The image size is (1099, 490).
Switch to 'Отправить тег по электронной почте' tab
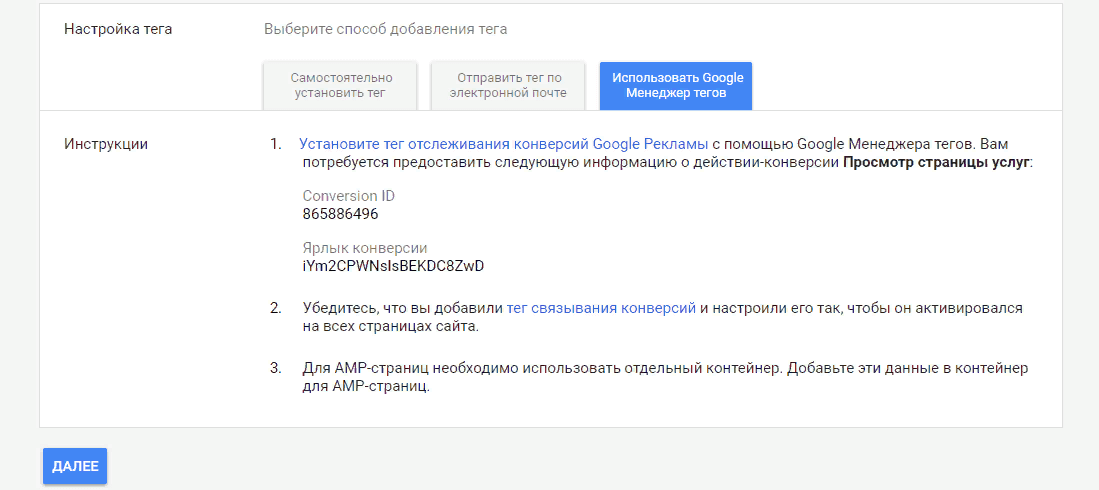(x=508, y=85)
